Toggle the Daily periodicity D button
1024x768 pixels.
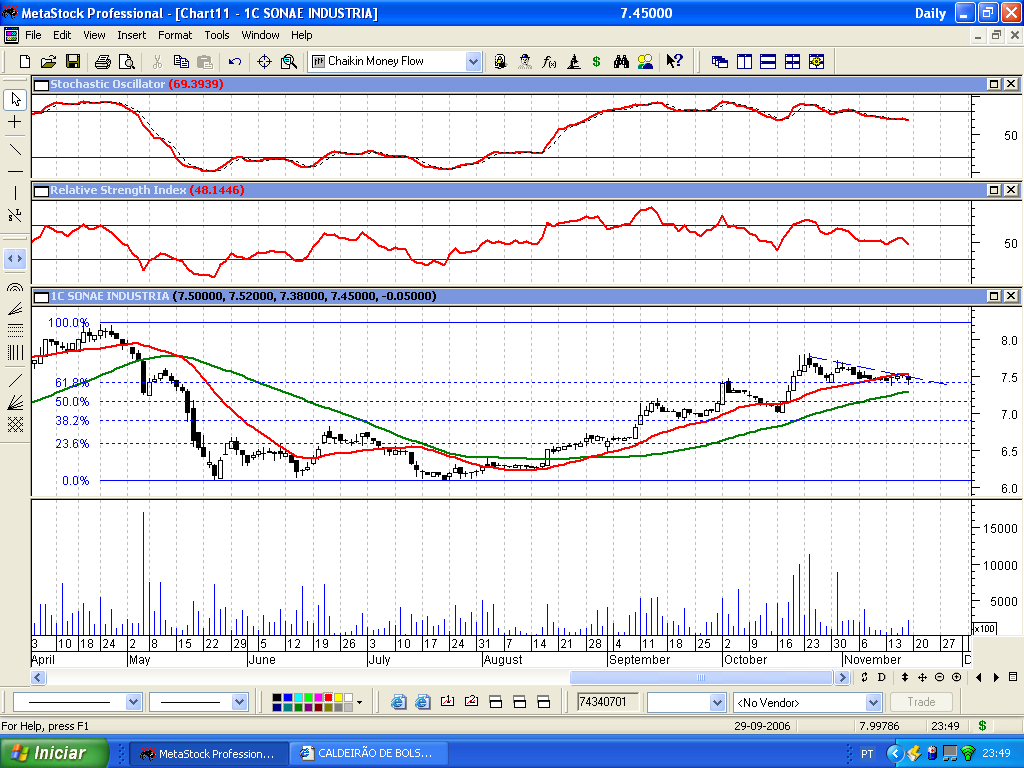tap(881, 677)
